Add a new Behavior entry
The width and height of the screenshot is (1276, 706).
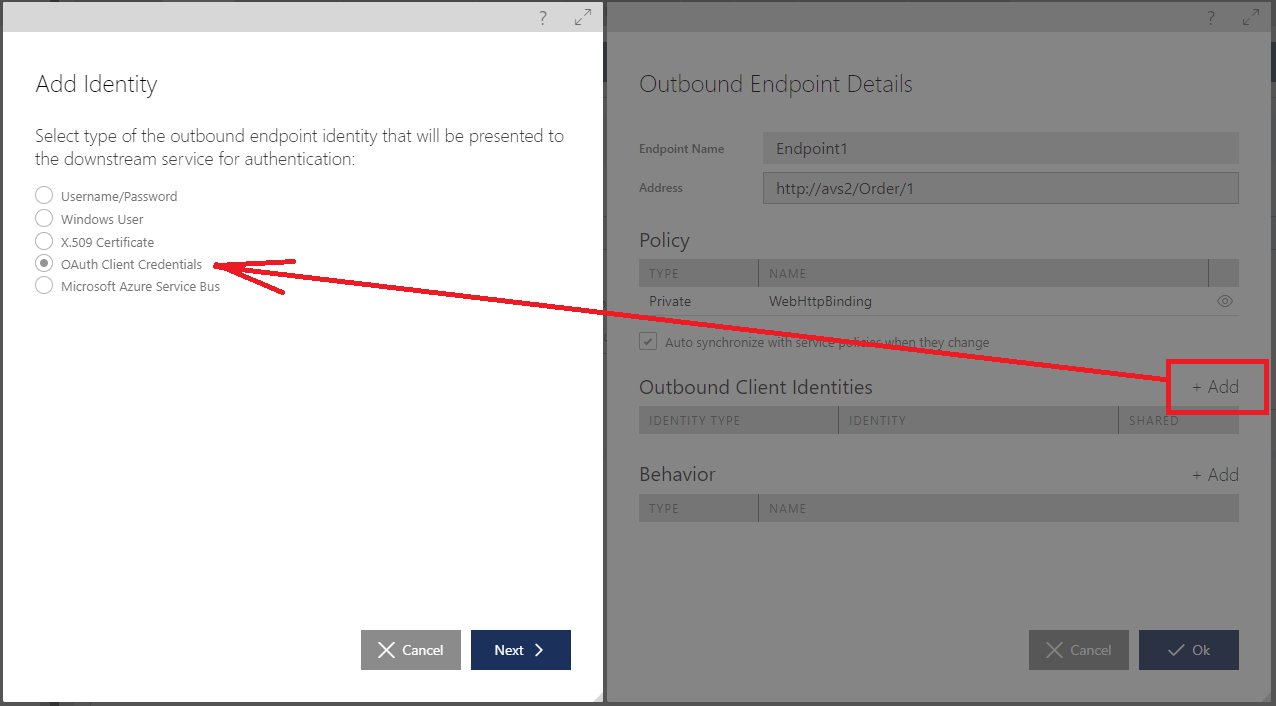coord(1215,475)
